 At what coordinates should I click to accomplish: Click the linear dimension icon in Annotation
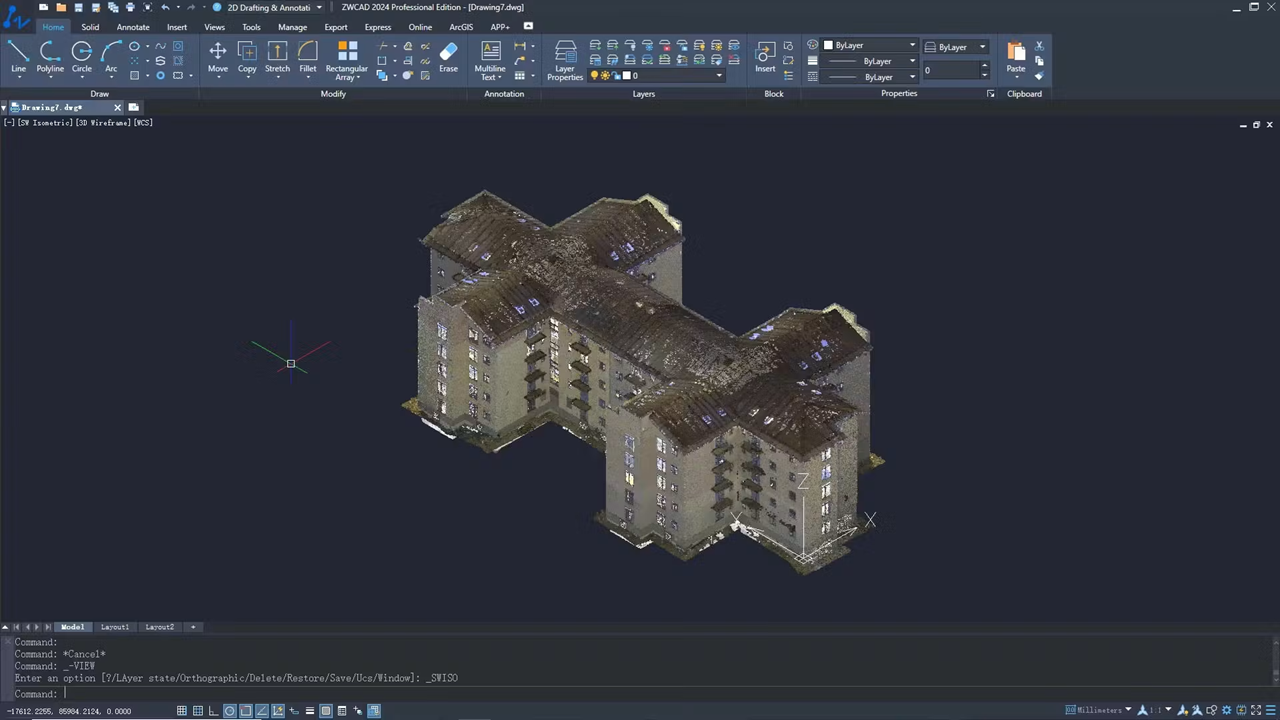[x=520, y=46]
